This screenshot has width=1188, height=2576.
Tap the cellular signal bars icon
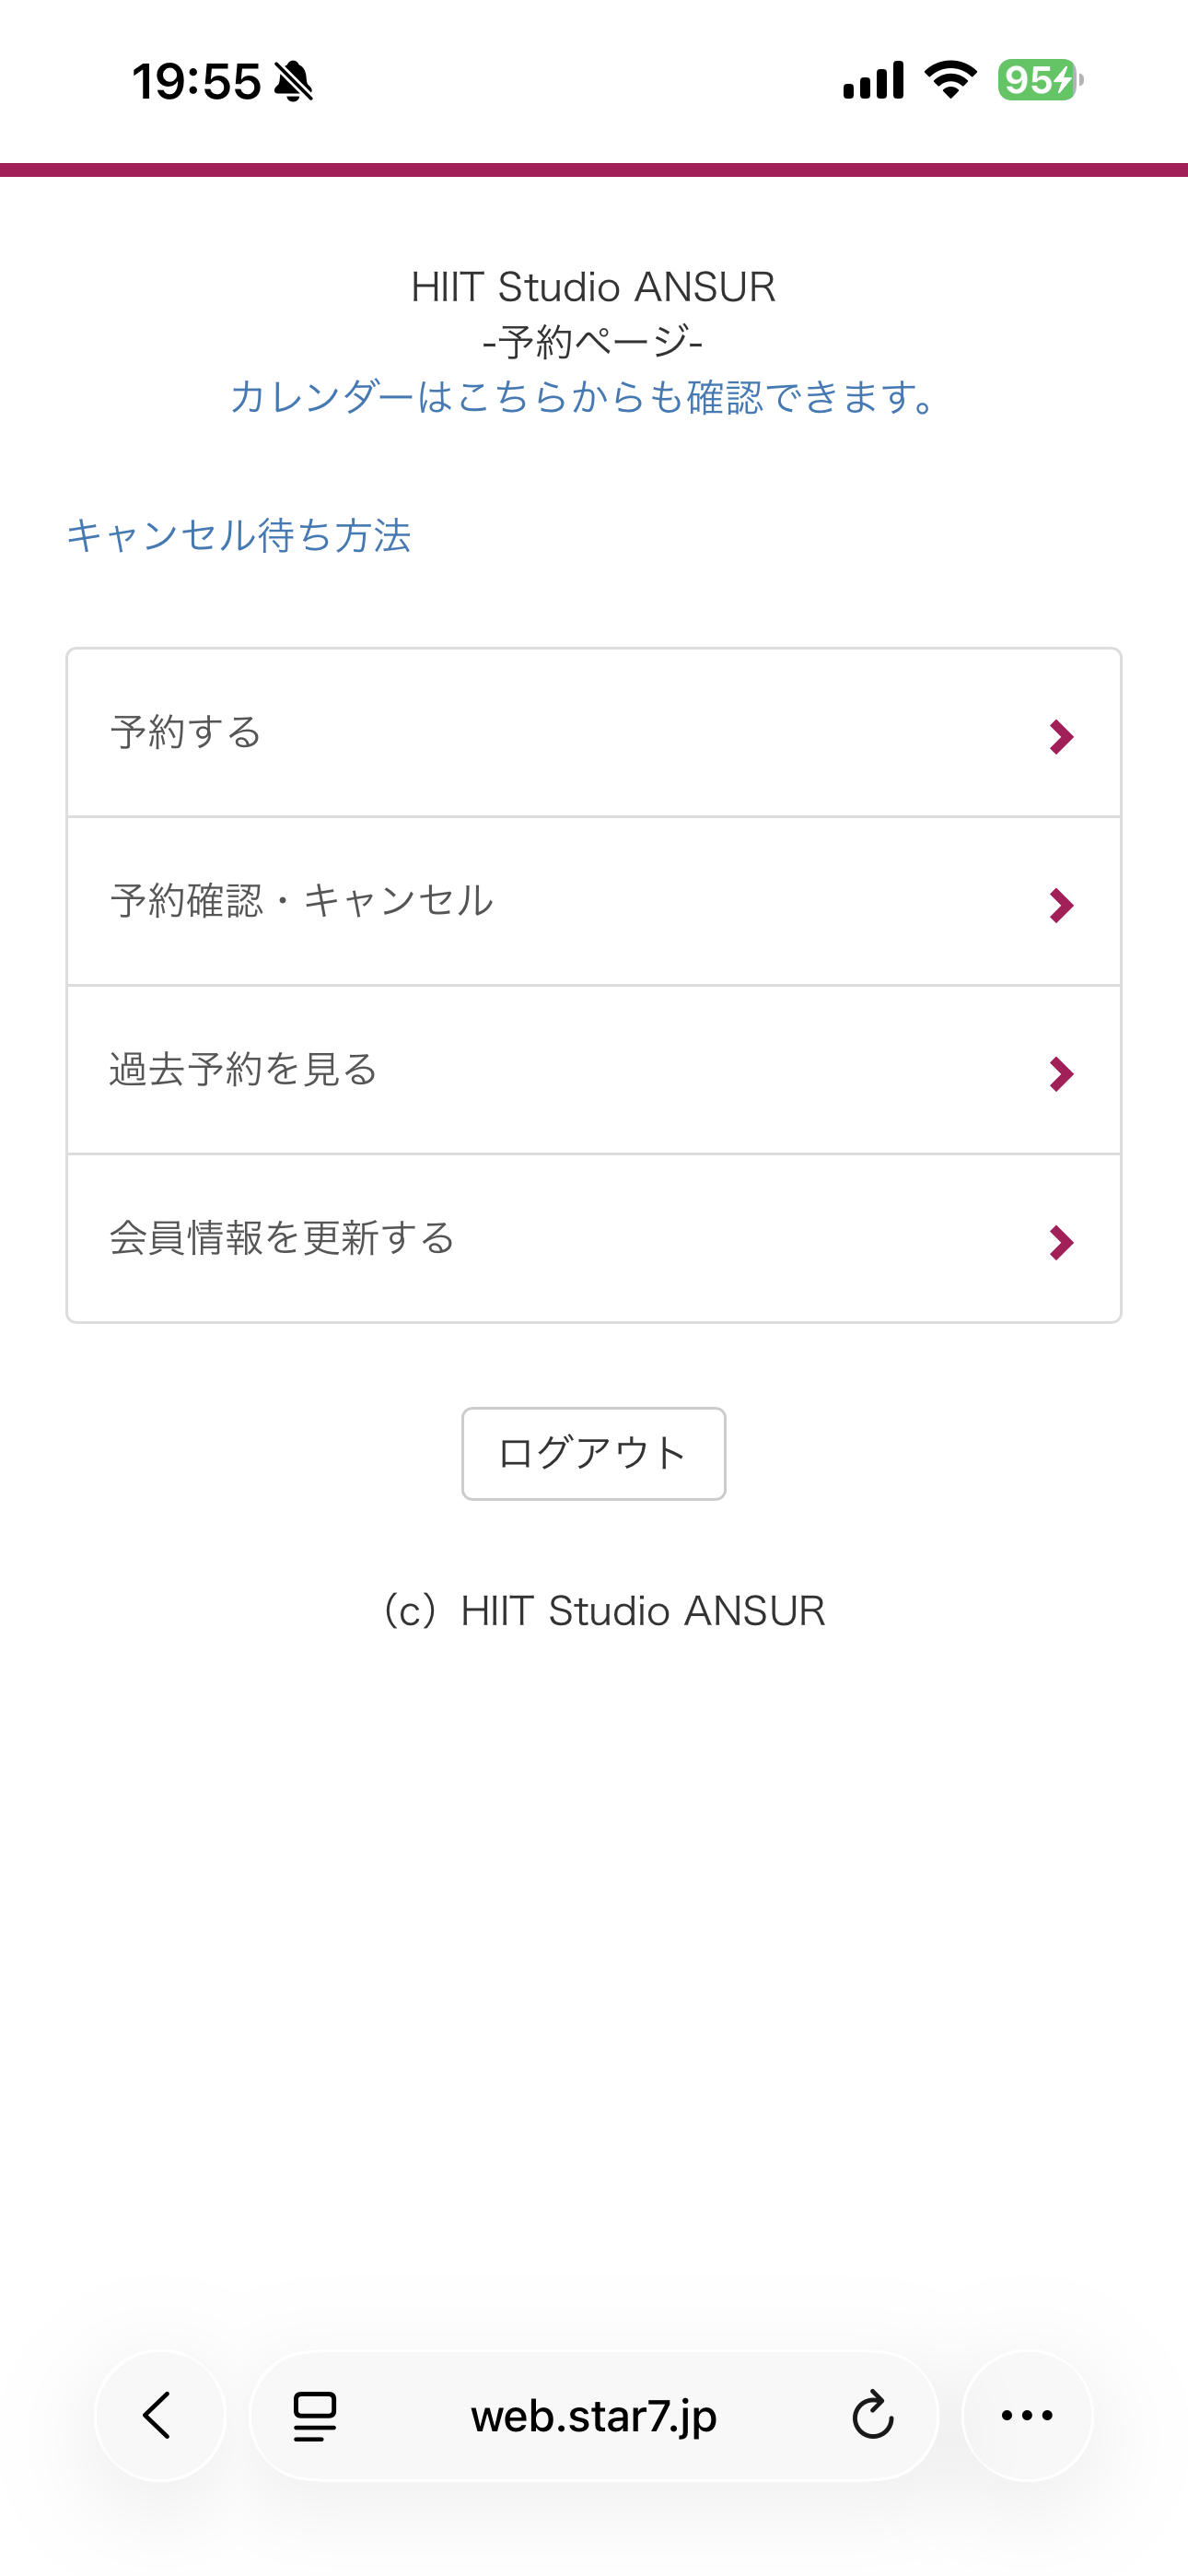tap(873, 80)
